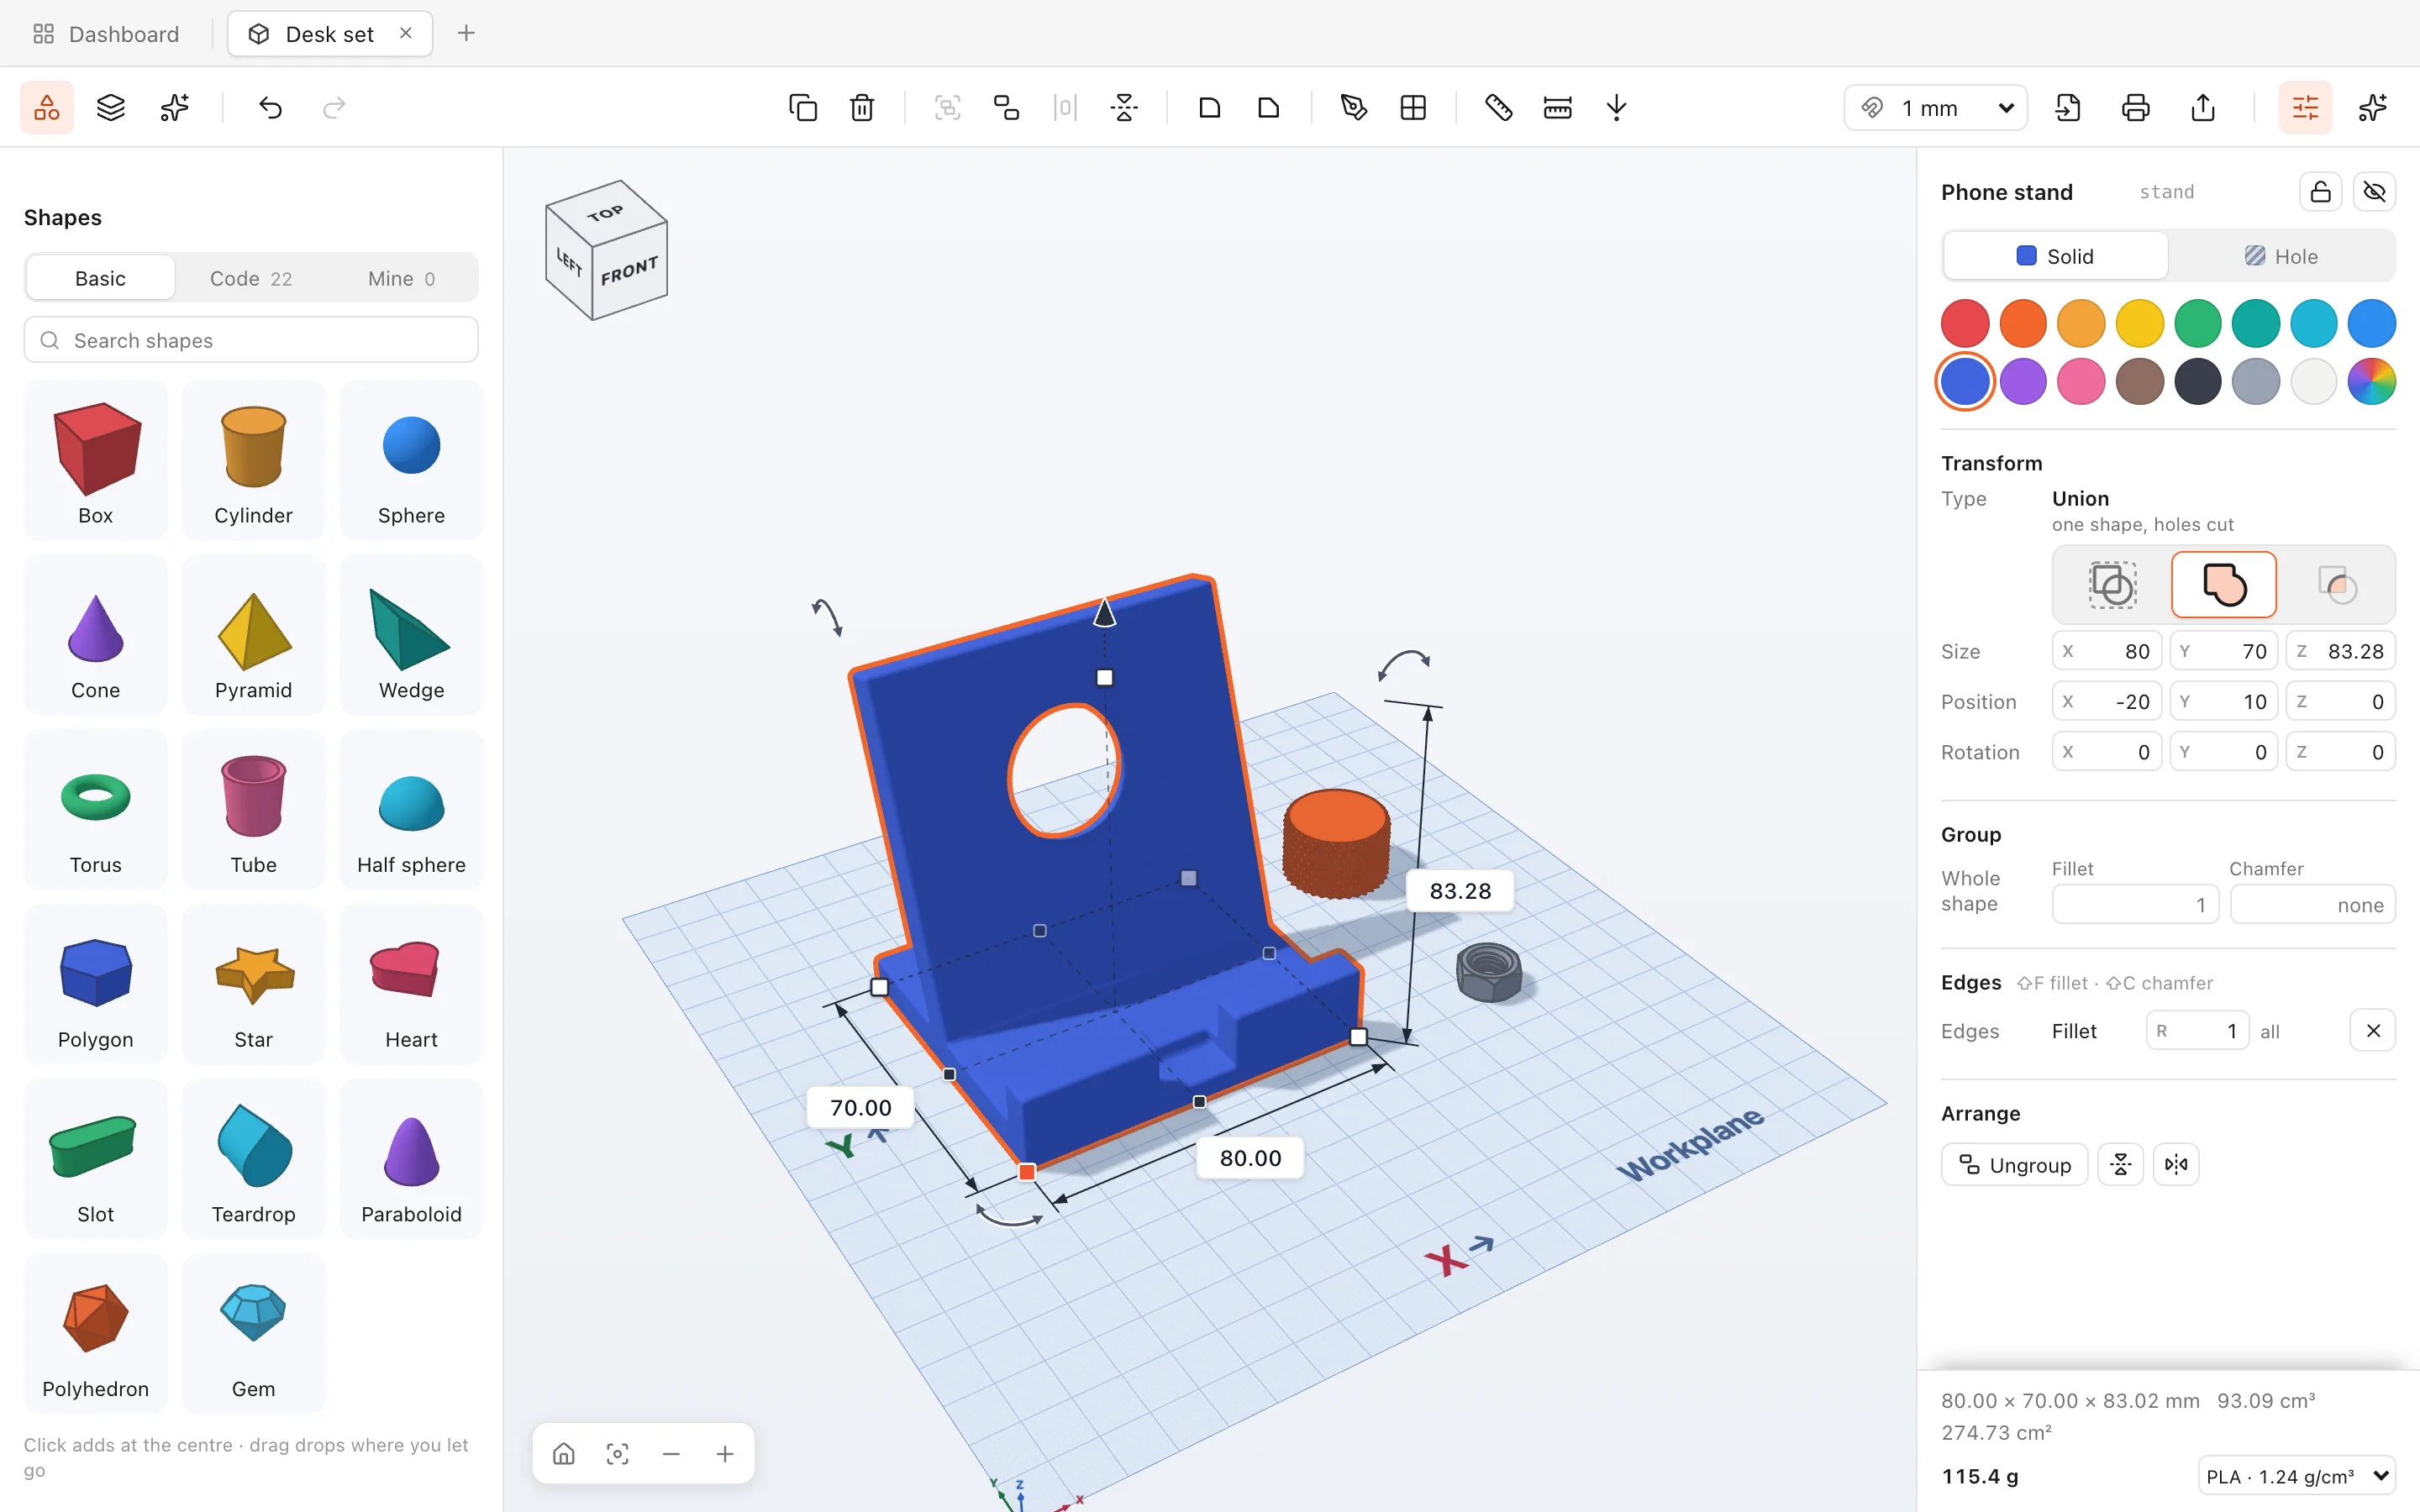Zoom out with the minus button
This screenshot has width=2420, height=1512.
point(671,1453)
